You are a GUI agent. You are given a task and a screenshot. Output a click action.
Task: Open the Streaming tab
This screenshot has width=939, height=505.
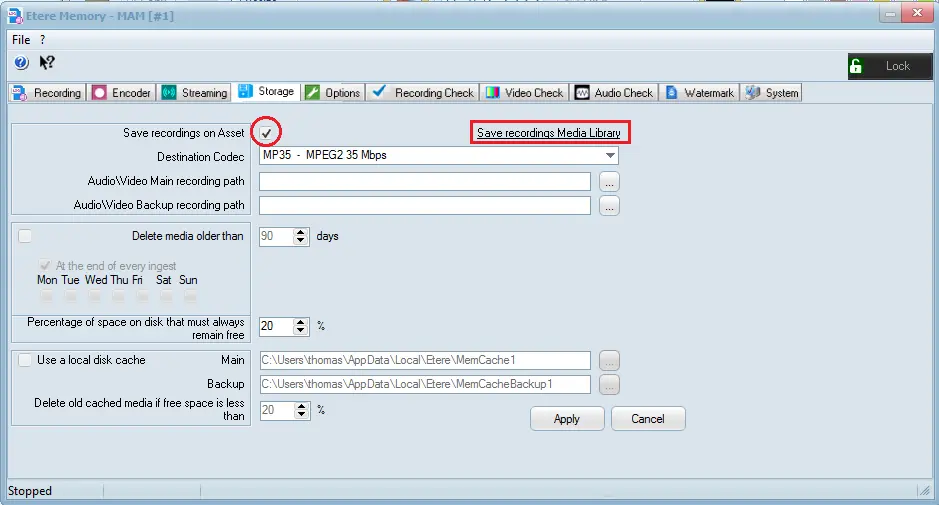point(194,93)
